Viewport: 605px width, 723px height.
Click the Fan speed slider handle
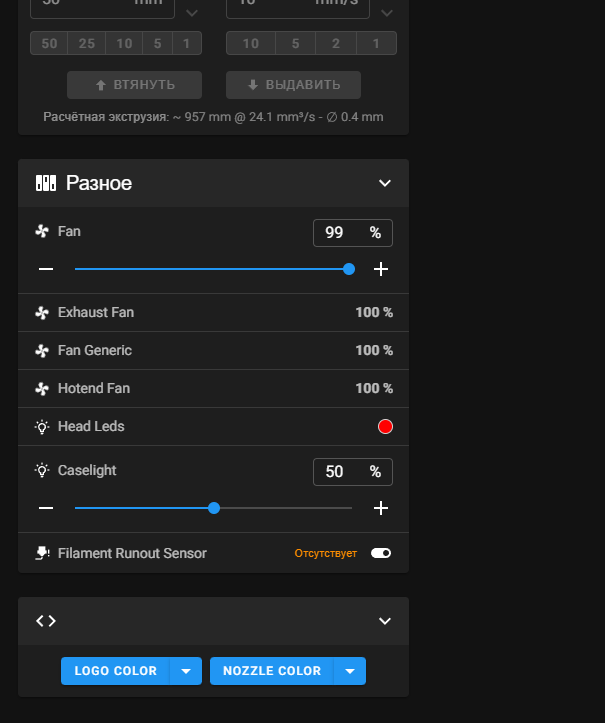349,269
